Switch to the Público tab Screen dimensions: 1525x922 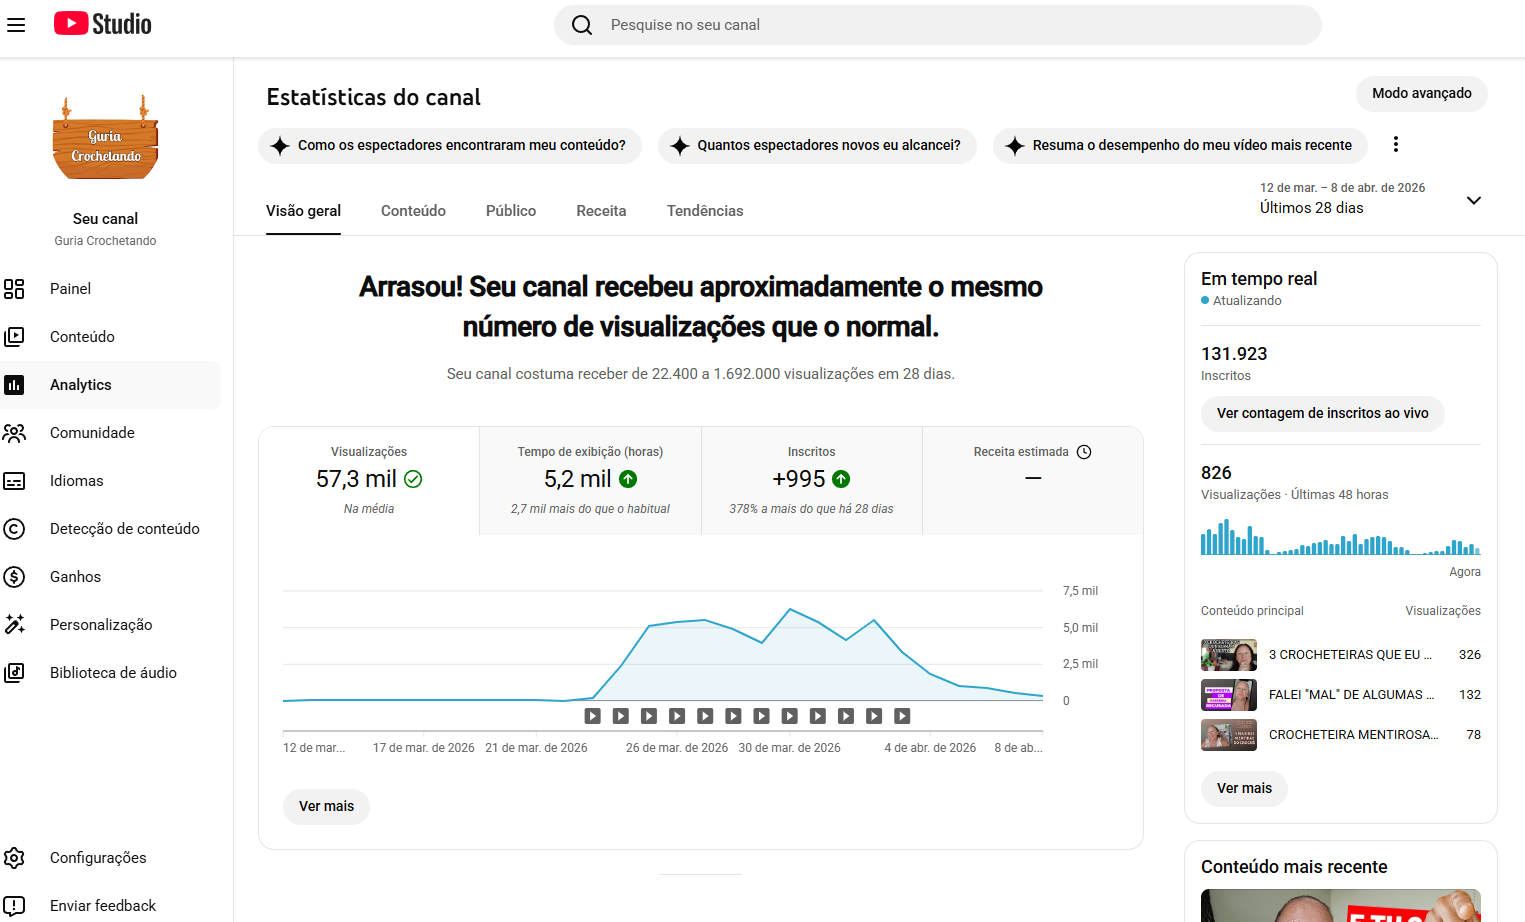(x=511, y=211)
